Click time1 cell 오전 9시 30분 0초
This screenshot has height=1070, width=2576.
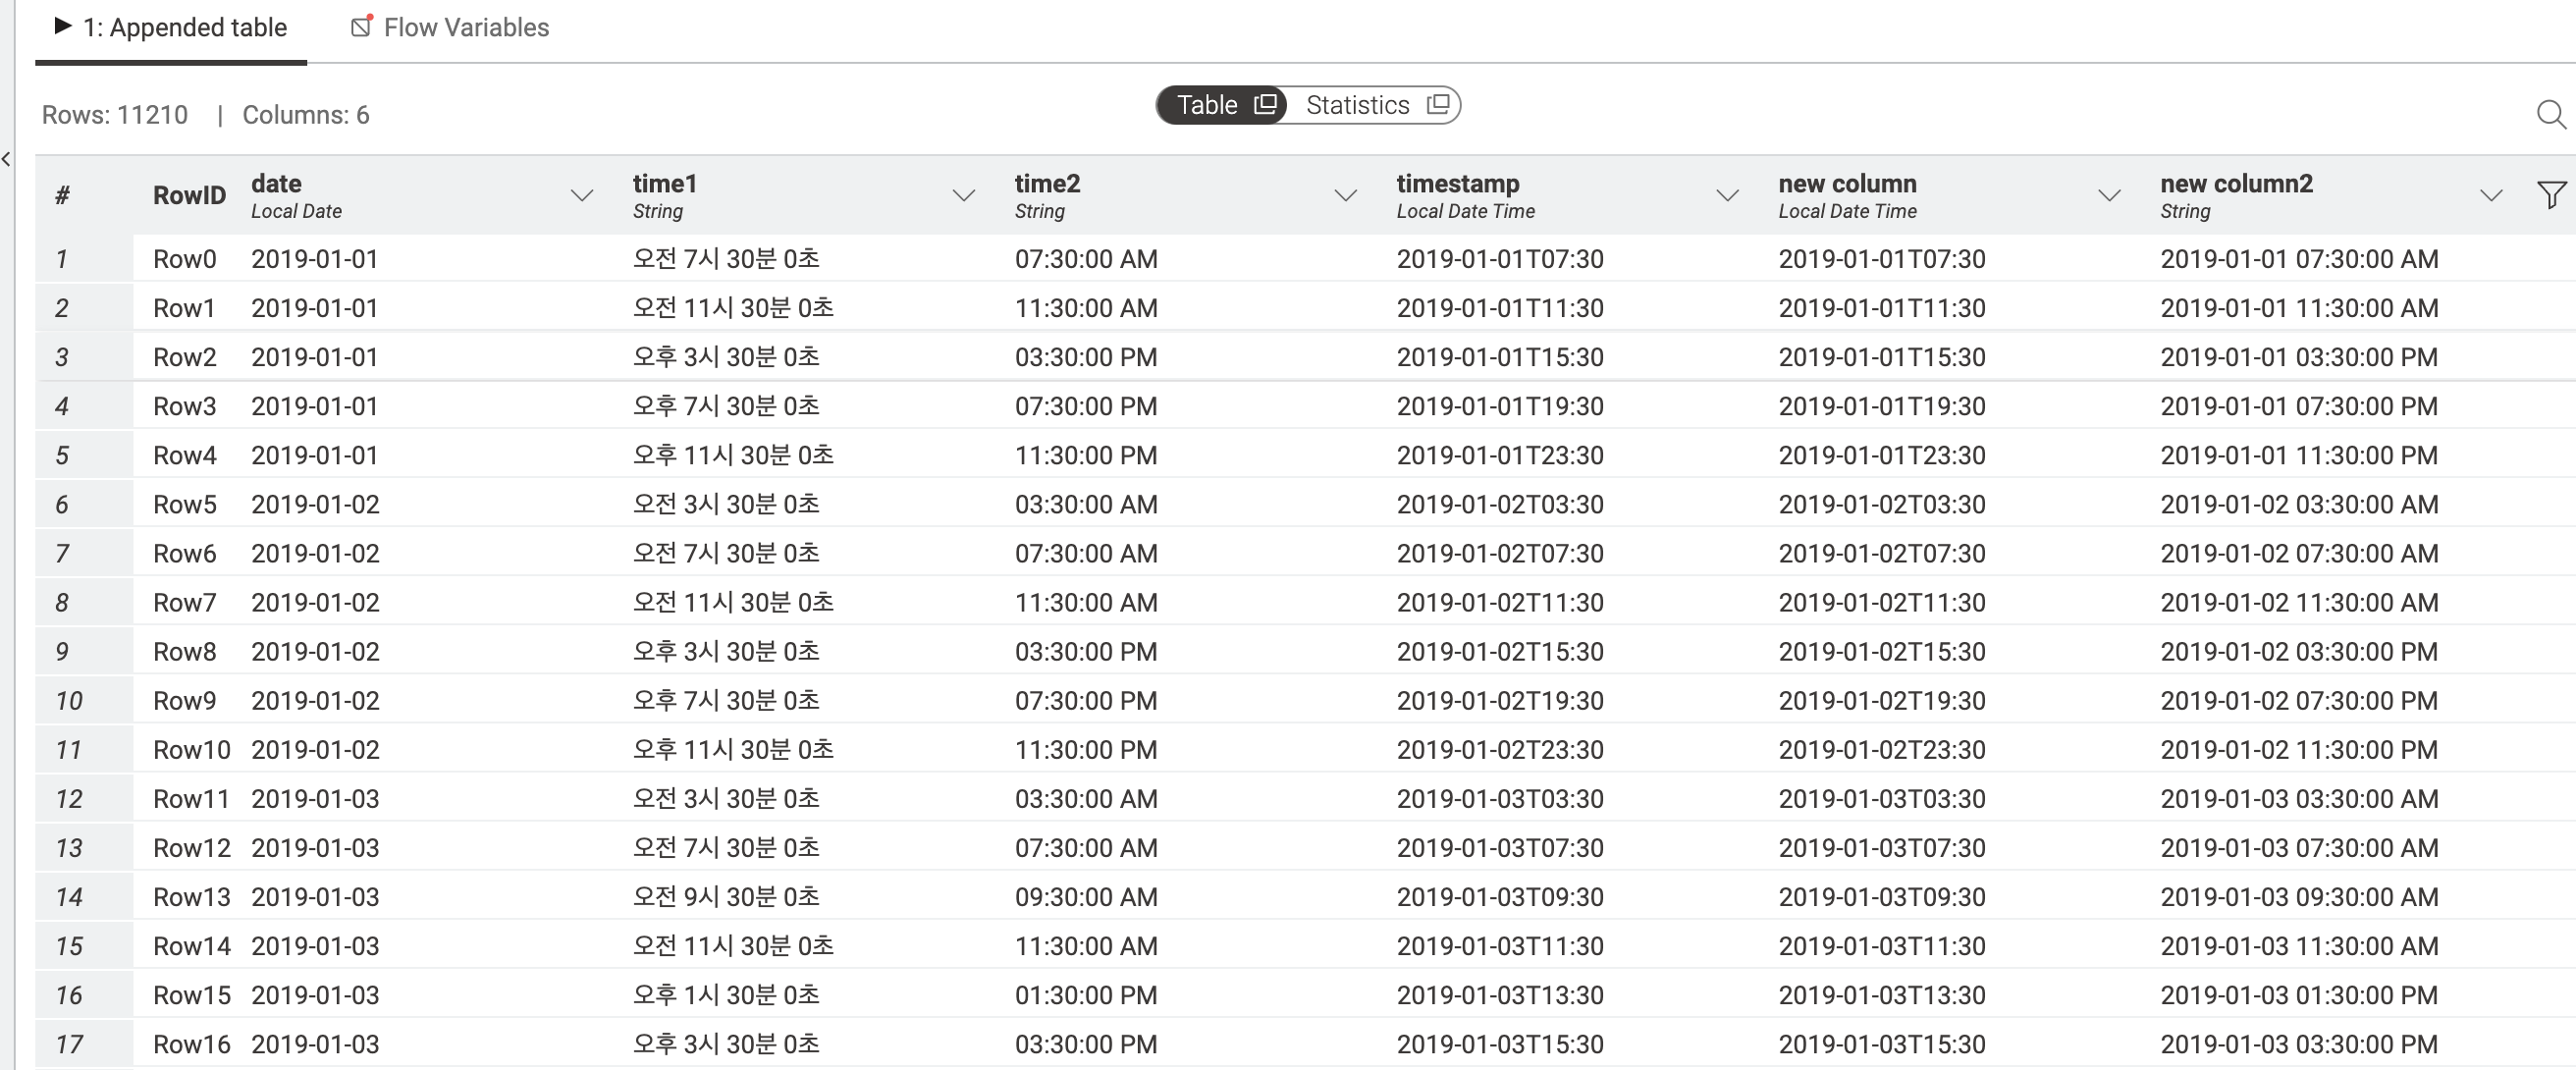(726, 896)
